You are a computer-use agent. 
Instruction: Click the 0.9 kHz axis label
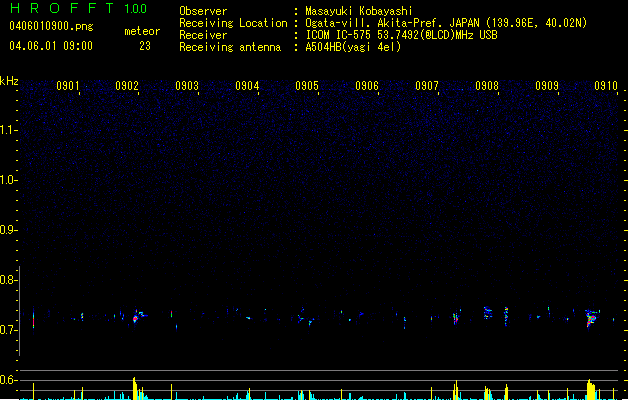pos(8,230)
